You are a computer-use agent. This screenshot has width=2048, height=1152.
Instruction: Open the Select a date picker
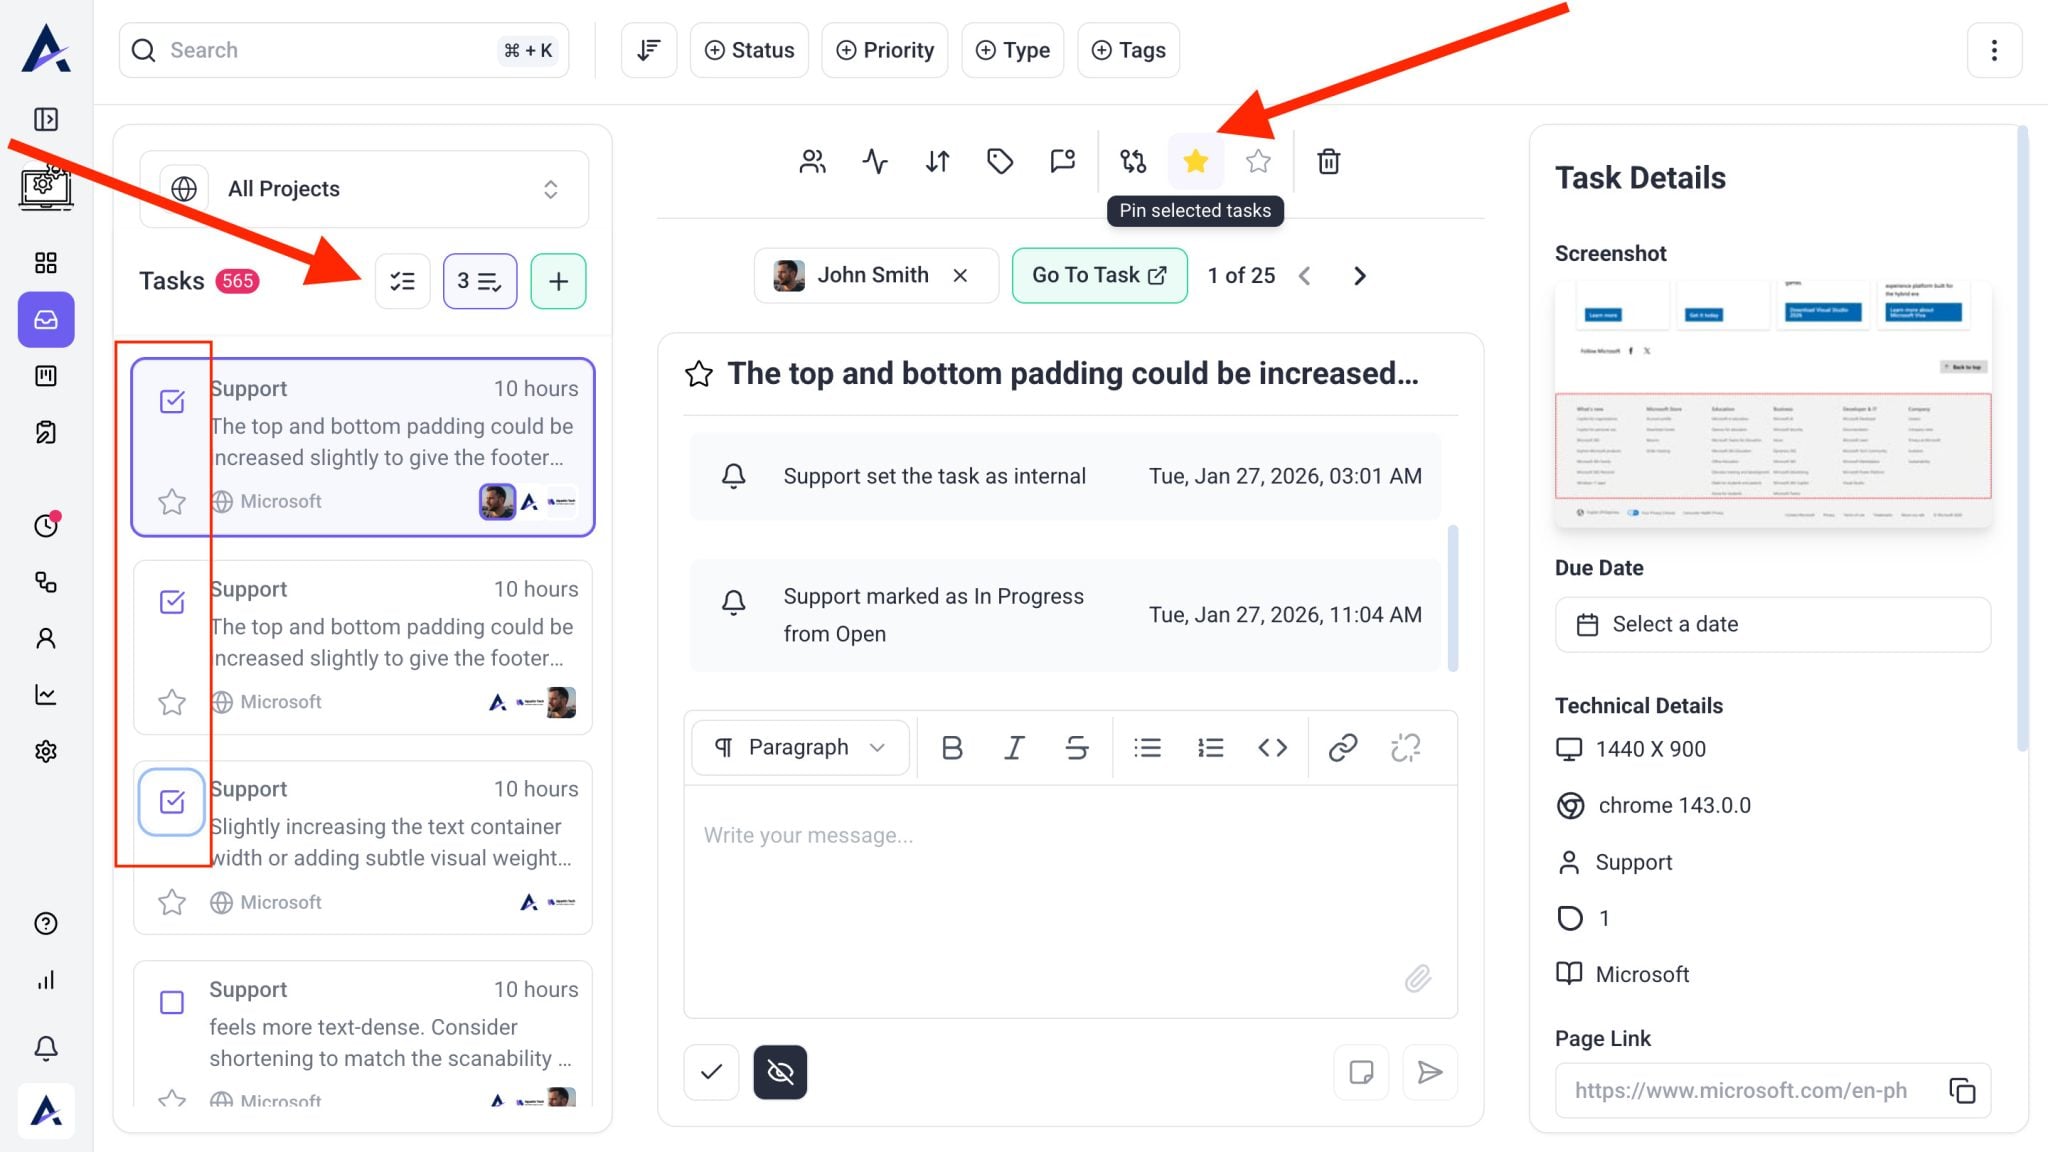pyautogui.click(x=1772, y=624)
